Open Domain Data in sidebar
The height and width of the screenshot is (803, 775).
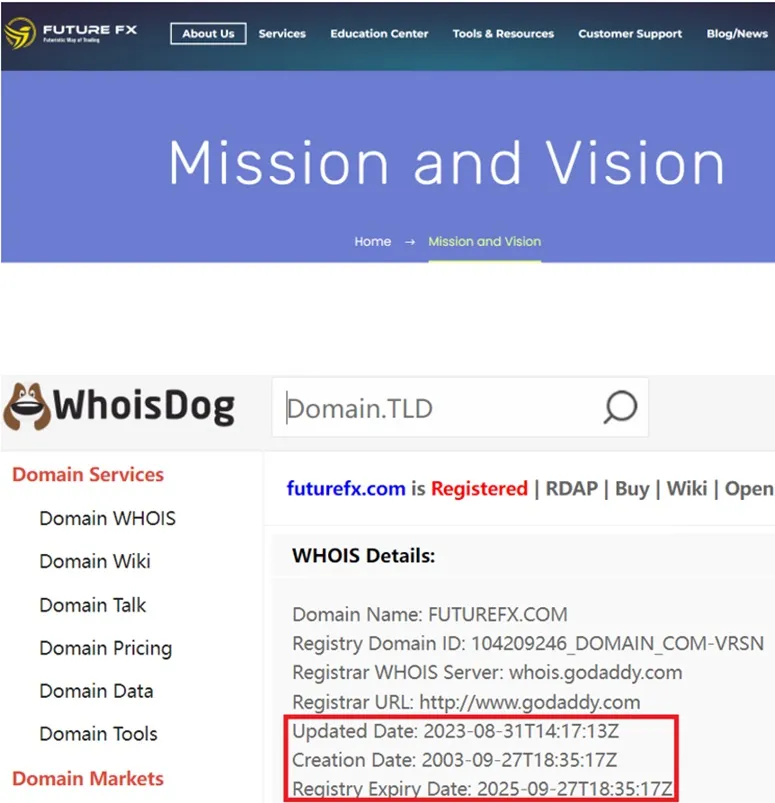pos(96,691)
